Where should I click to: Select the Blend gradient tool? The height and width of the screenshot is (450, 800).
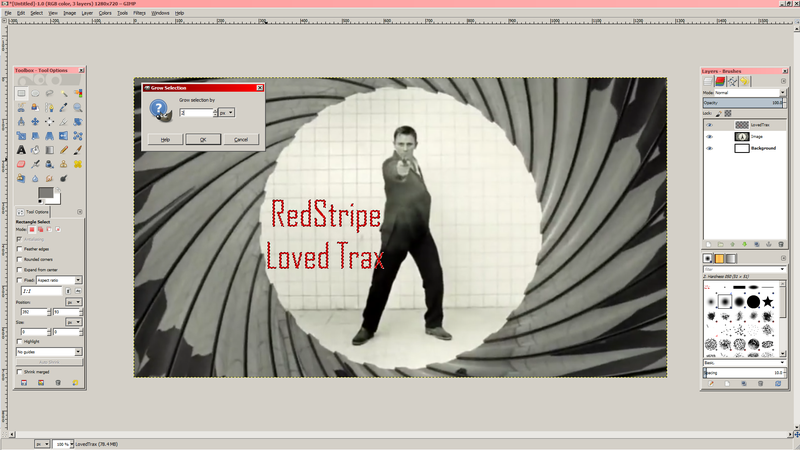tap(49, 151)
